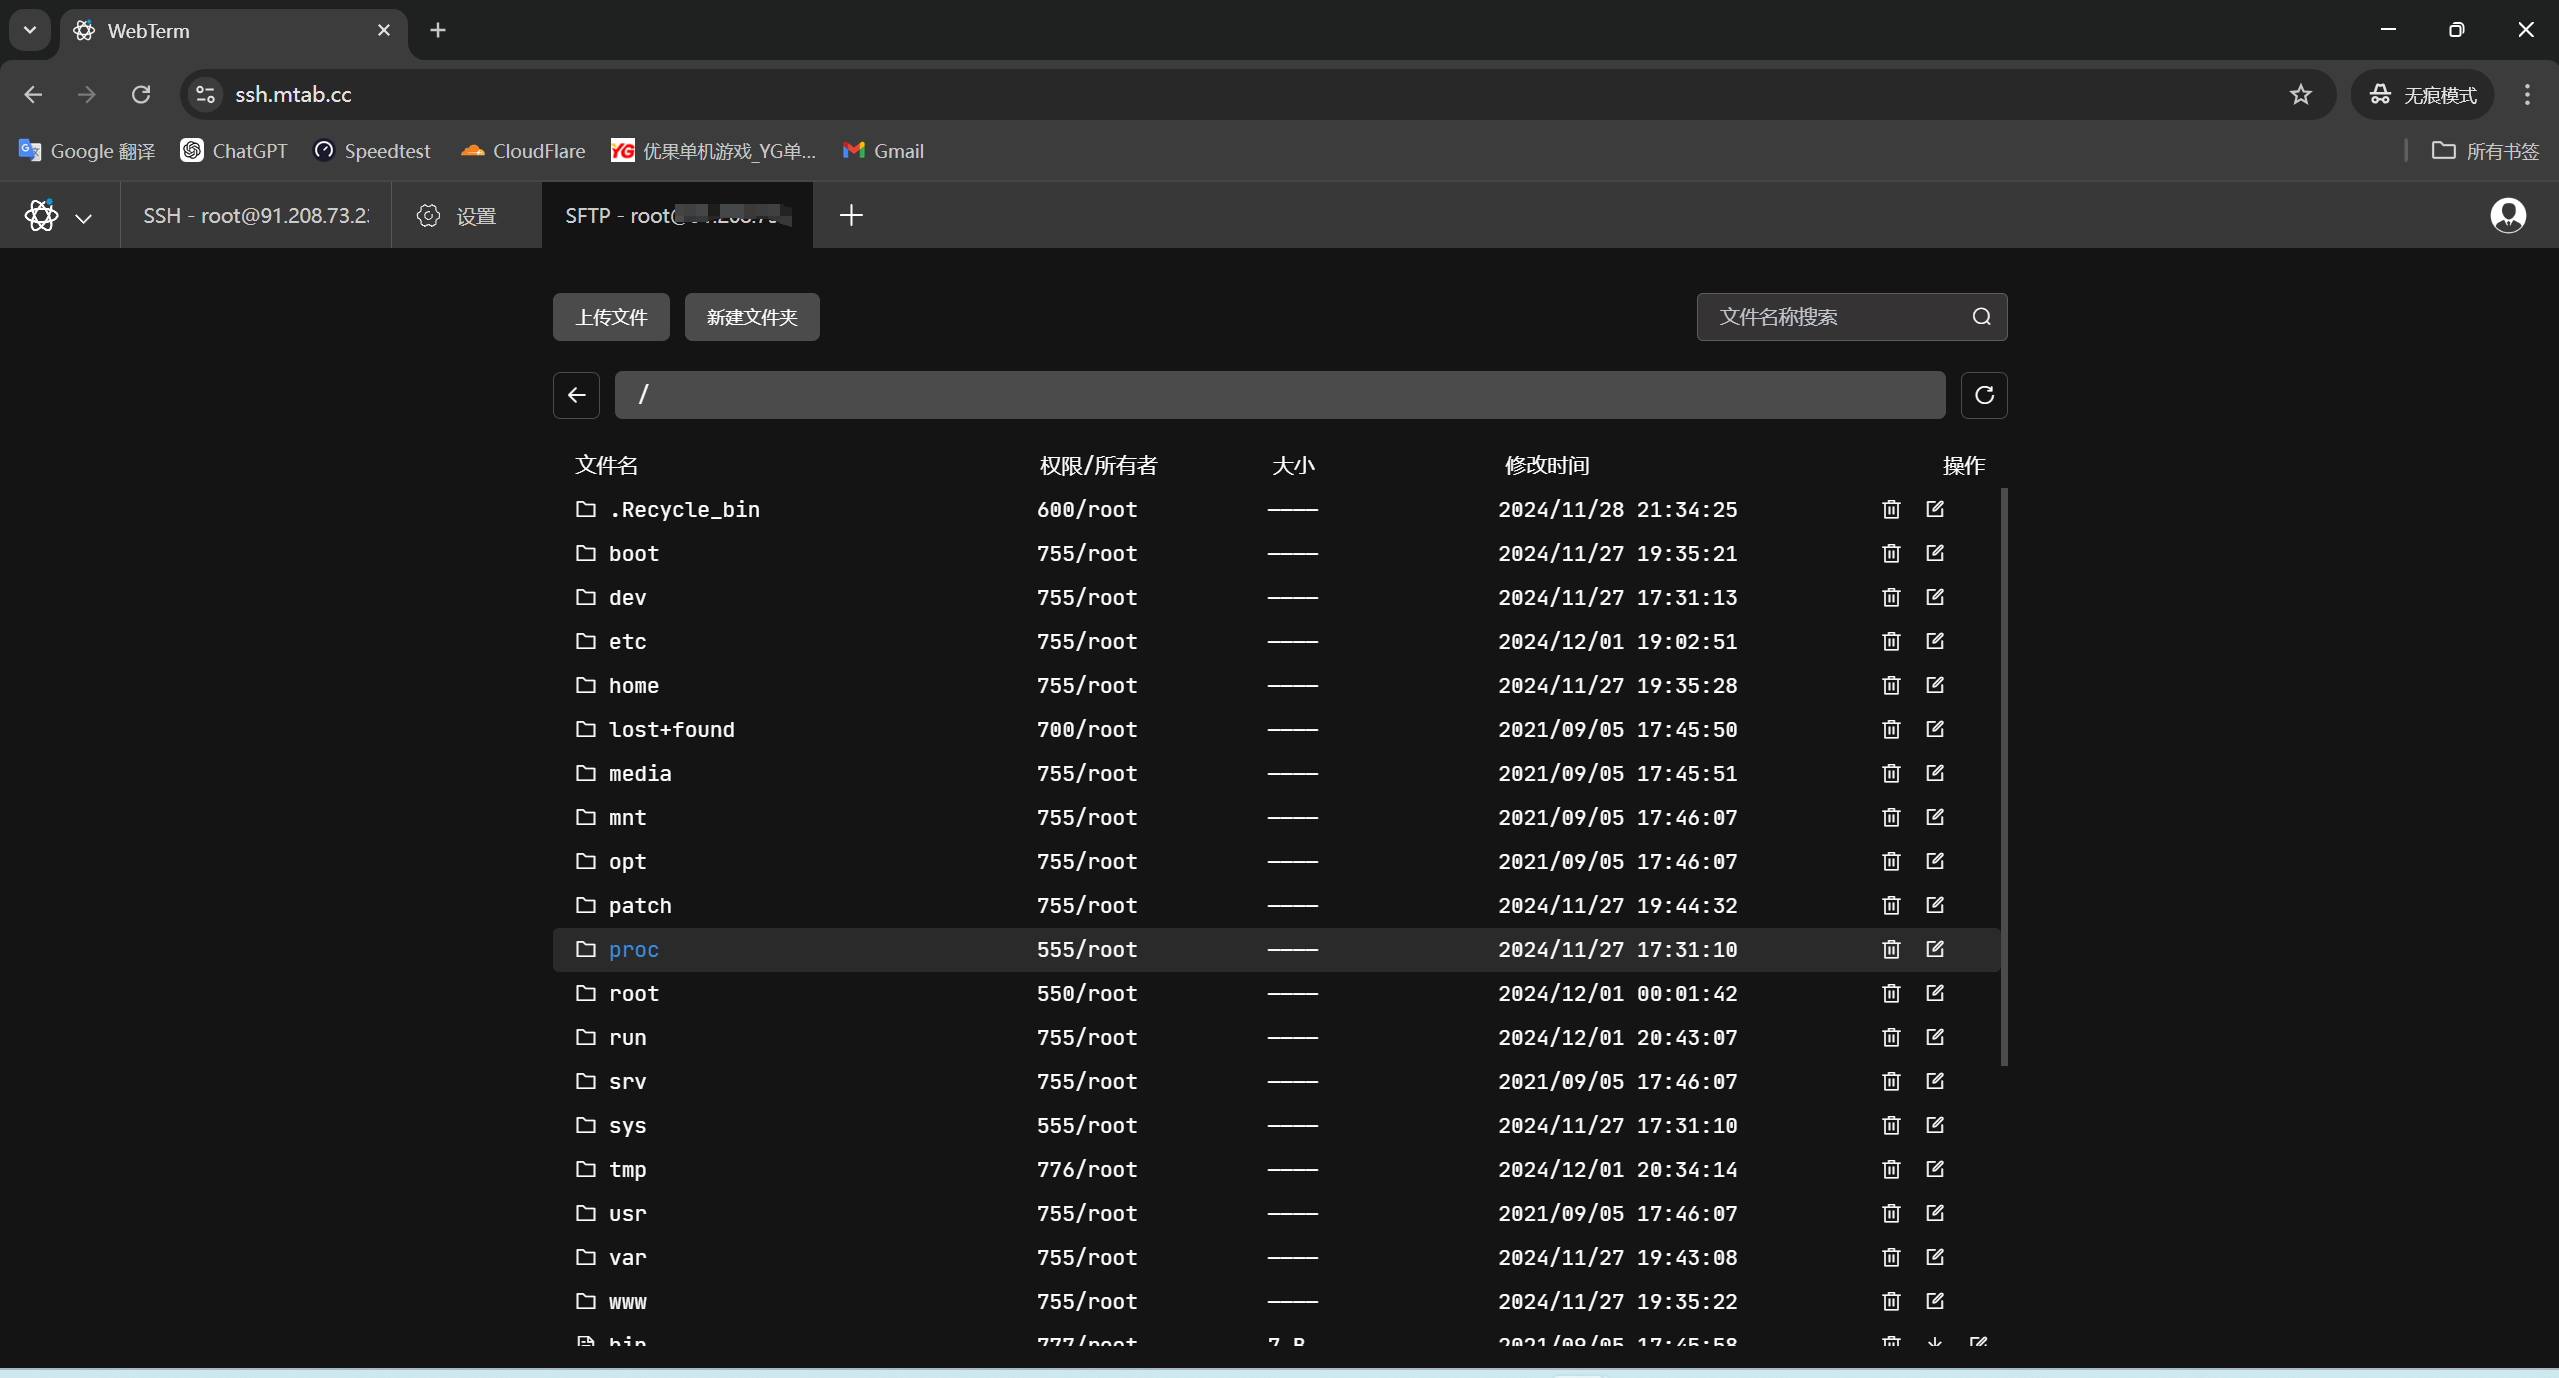This screenshot has height=1378, width=2559.
Task: Delete the .Recycle_bin folder
Action: click(x=1890, y=509)
